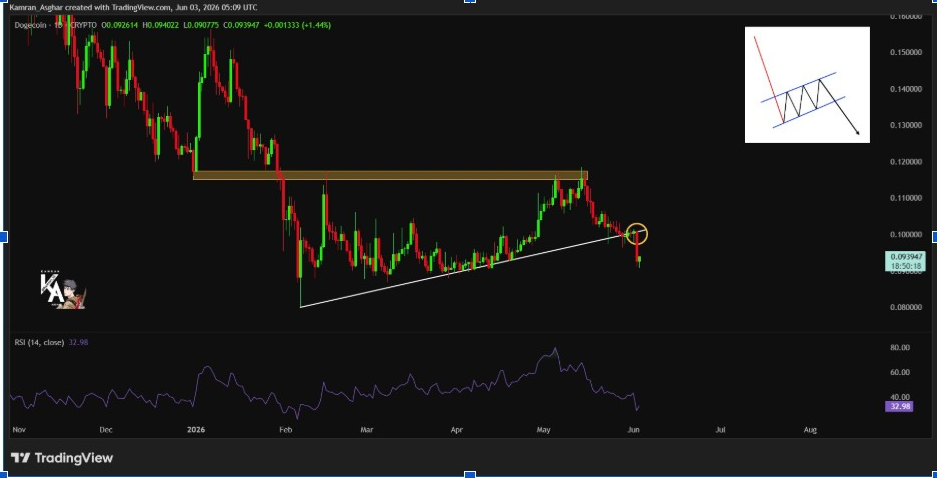Click the 0.120000 price axis label

point(907,162)
